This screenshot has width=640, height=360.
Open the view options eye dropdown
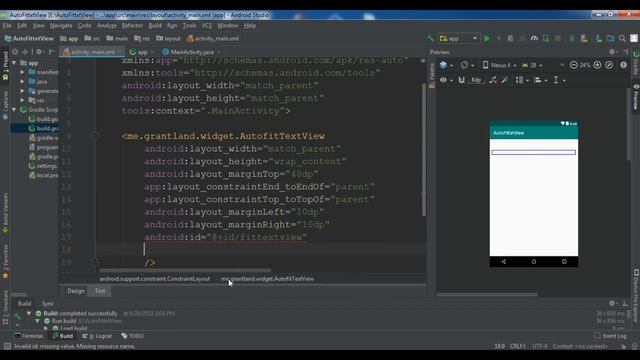[446, 80]
